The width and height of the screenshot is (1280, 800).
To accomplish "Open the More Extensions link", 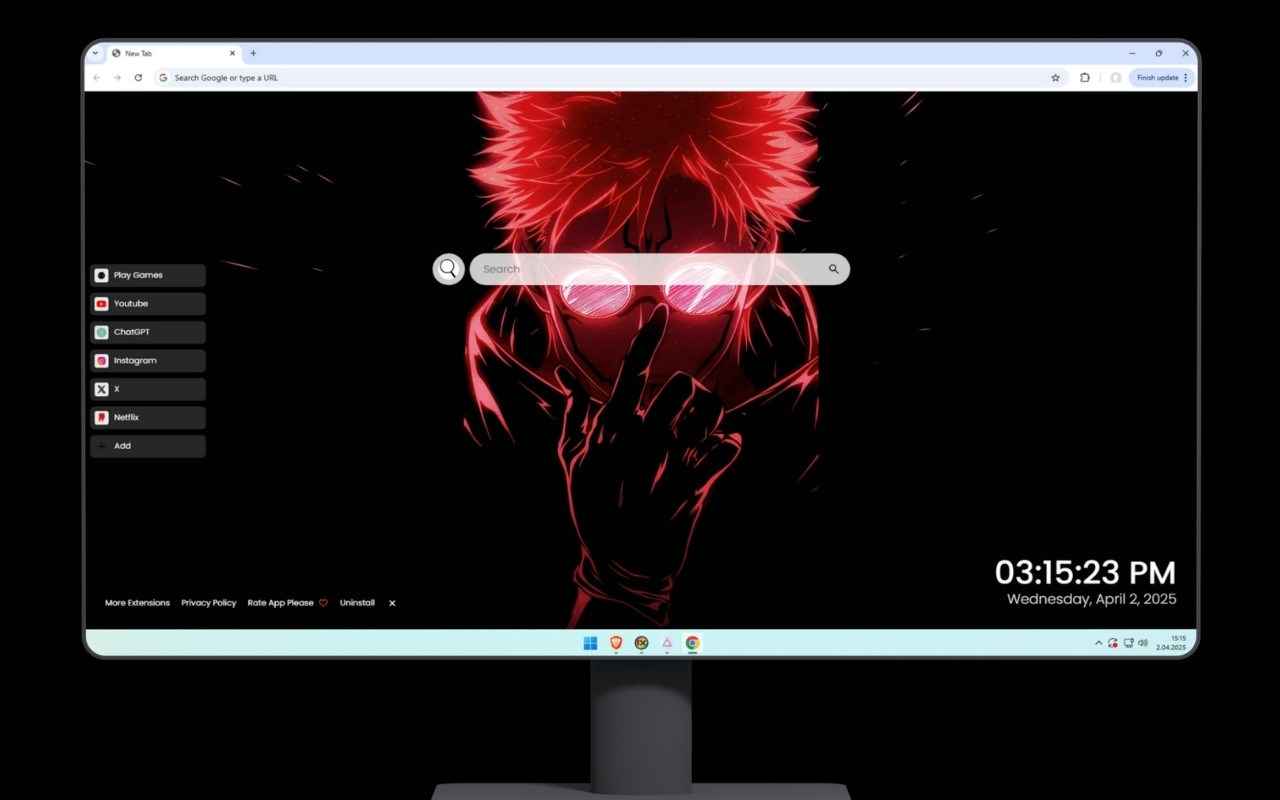I will coord(137,603).
